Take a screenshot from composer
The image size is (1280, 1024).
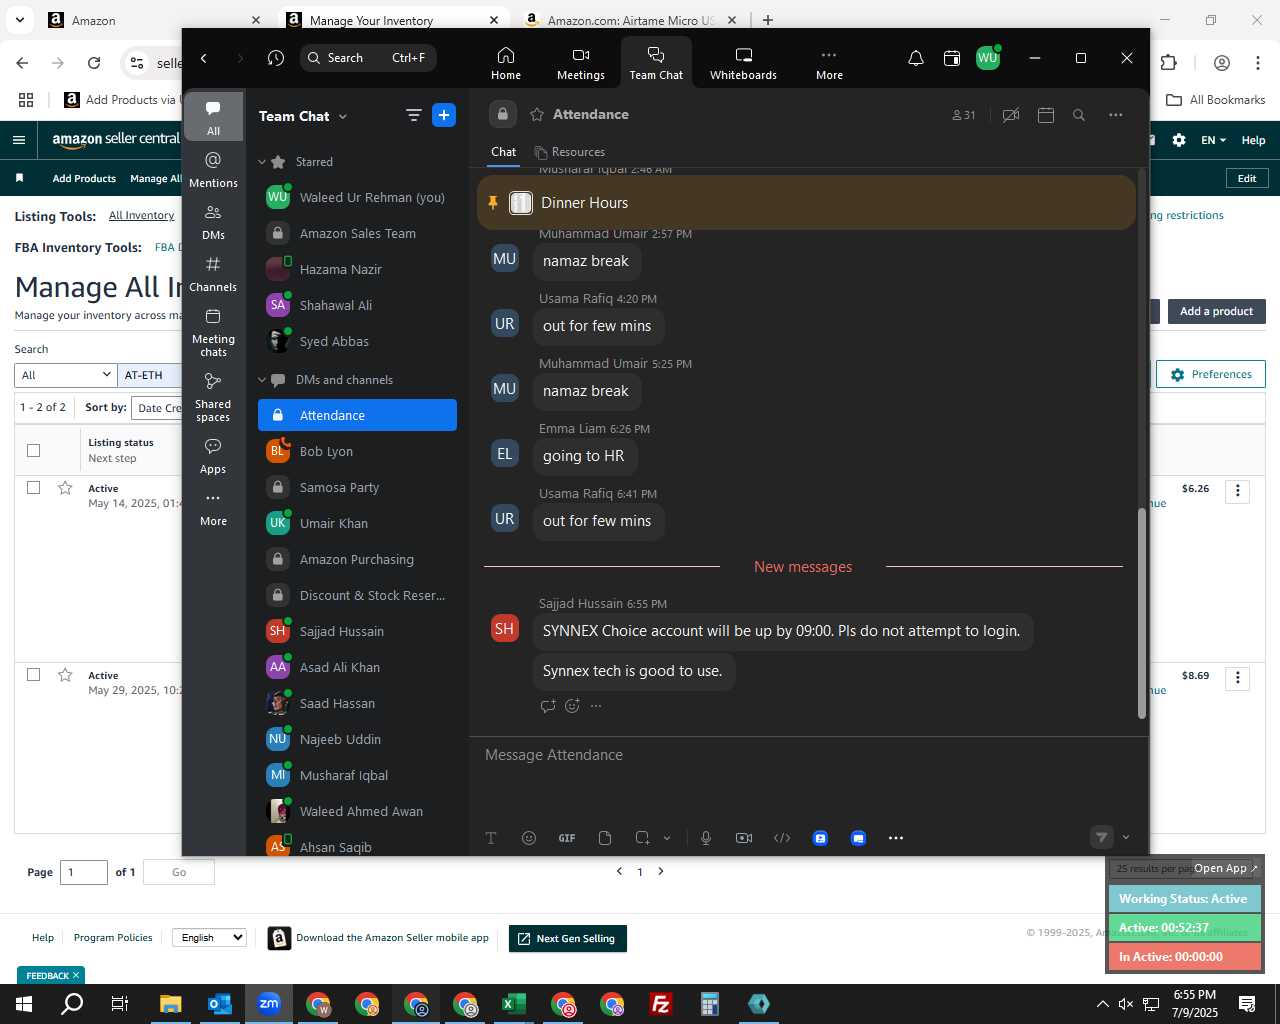click(x=642, y=838)
